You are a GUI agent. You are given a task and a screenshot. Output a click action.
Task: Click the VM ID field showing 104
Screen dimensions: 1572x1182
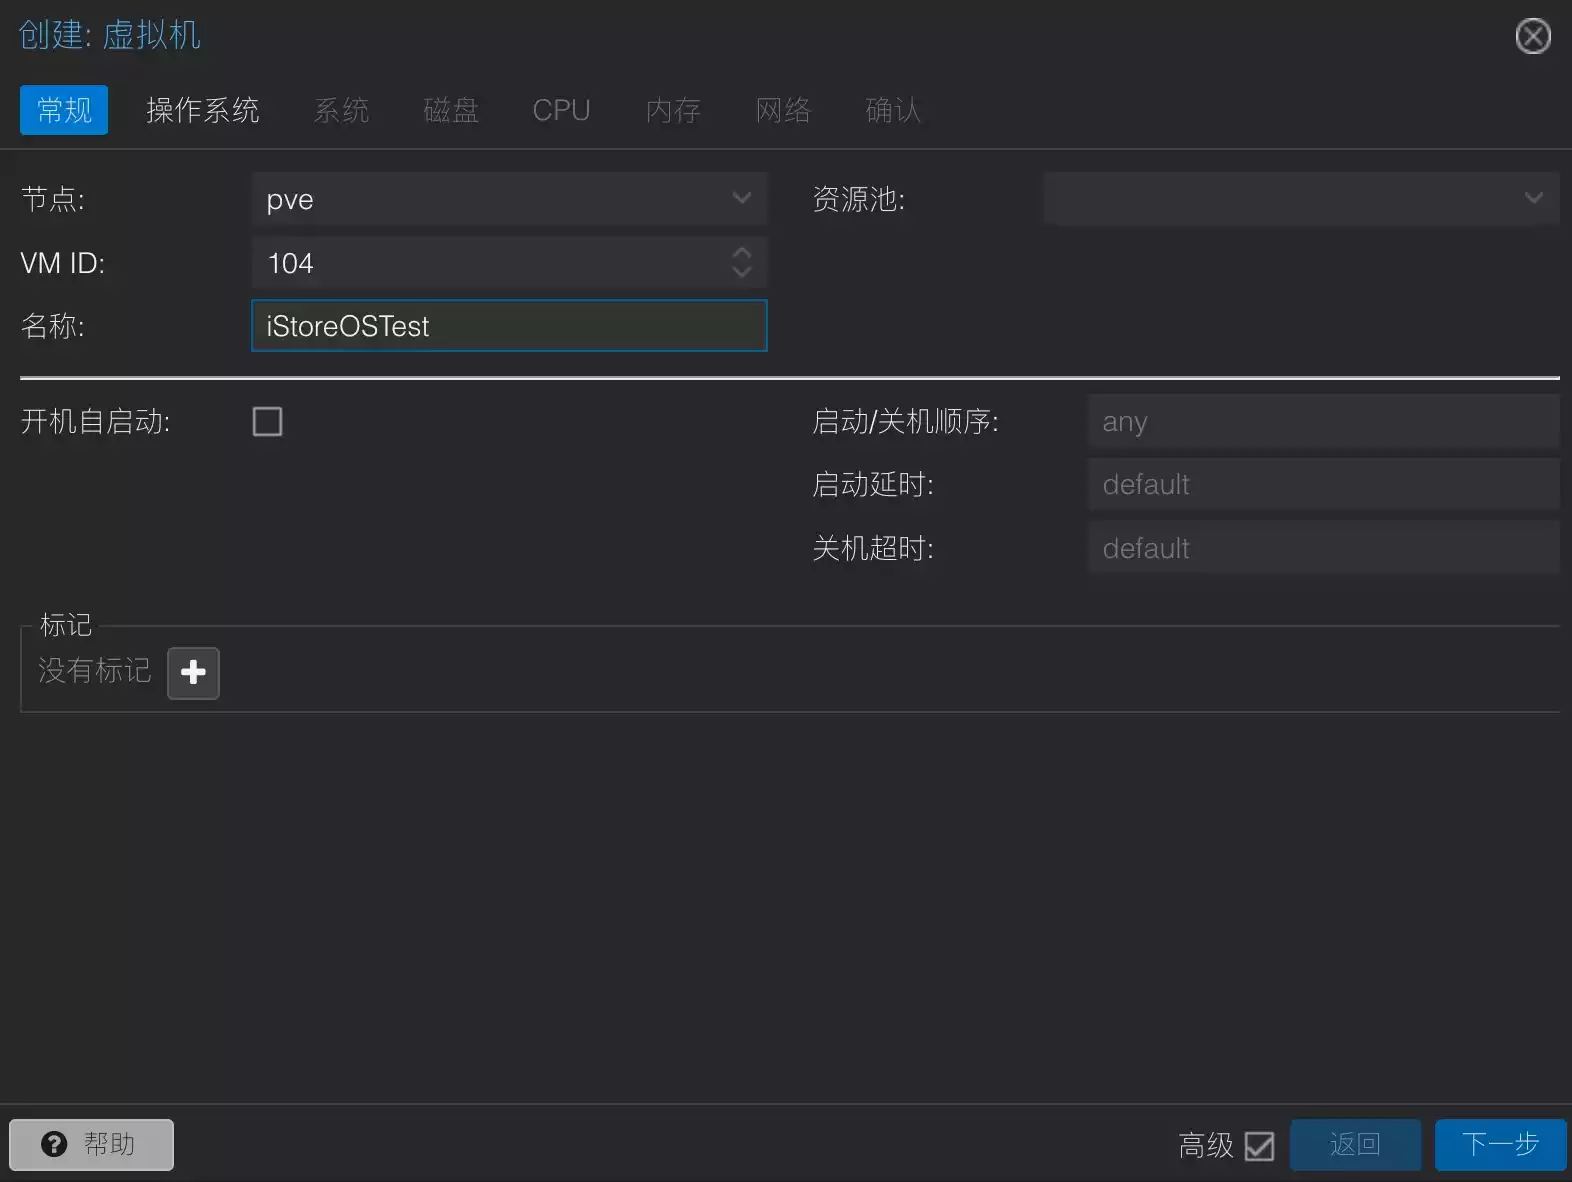(x=490, y=263)
